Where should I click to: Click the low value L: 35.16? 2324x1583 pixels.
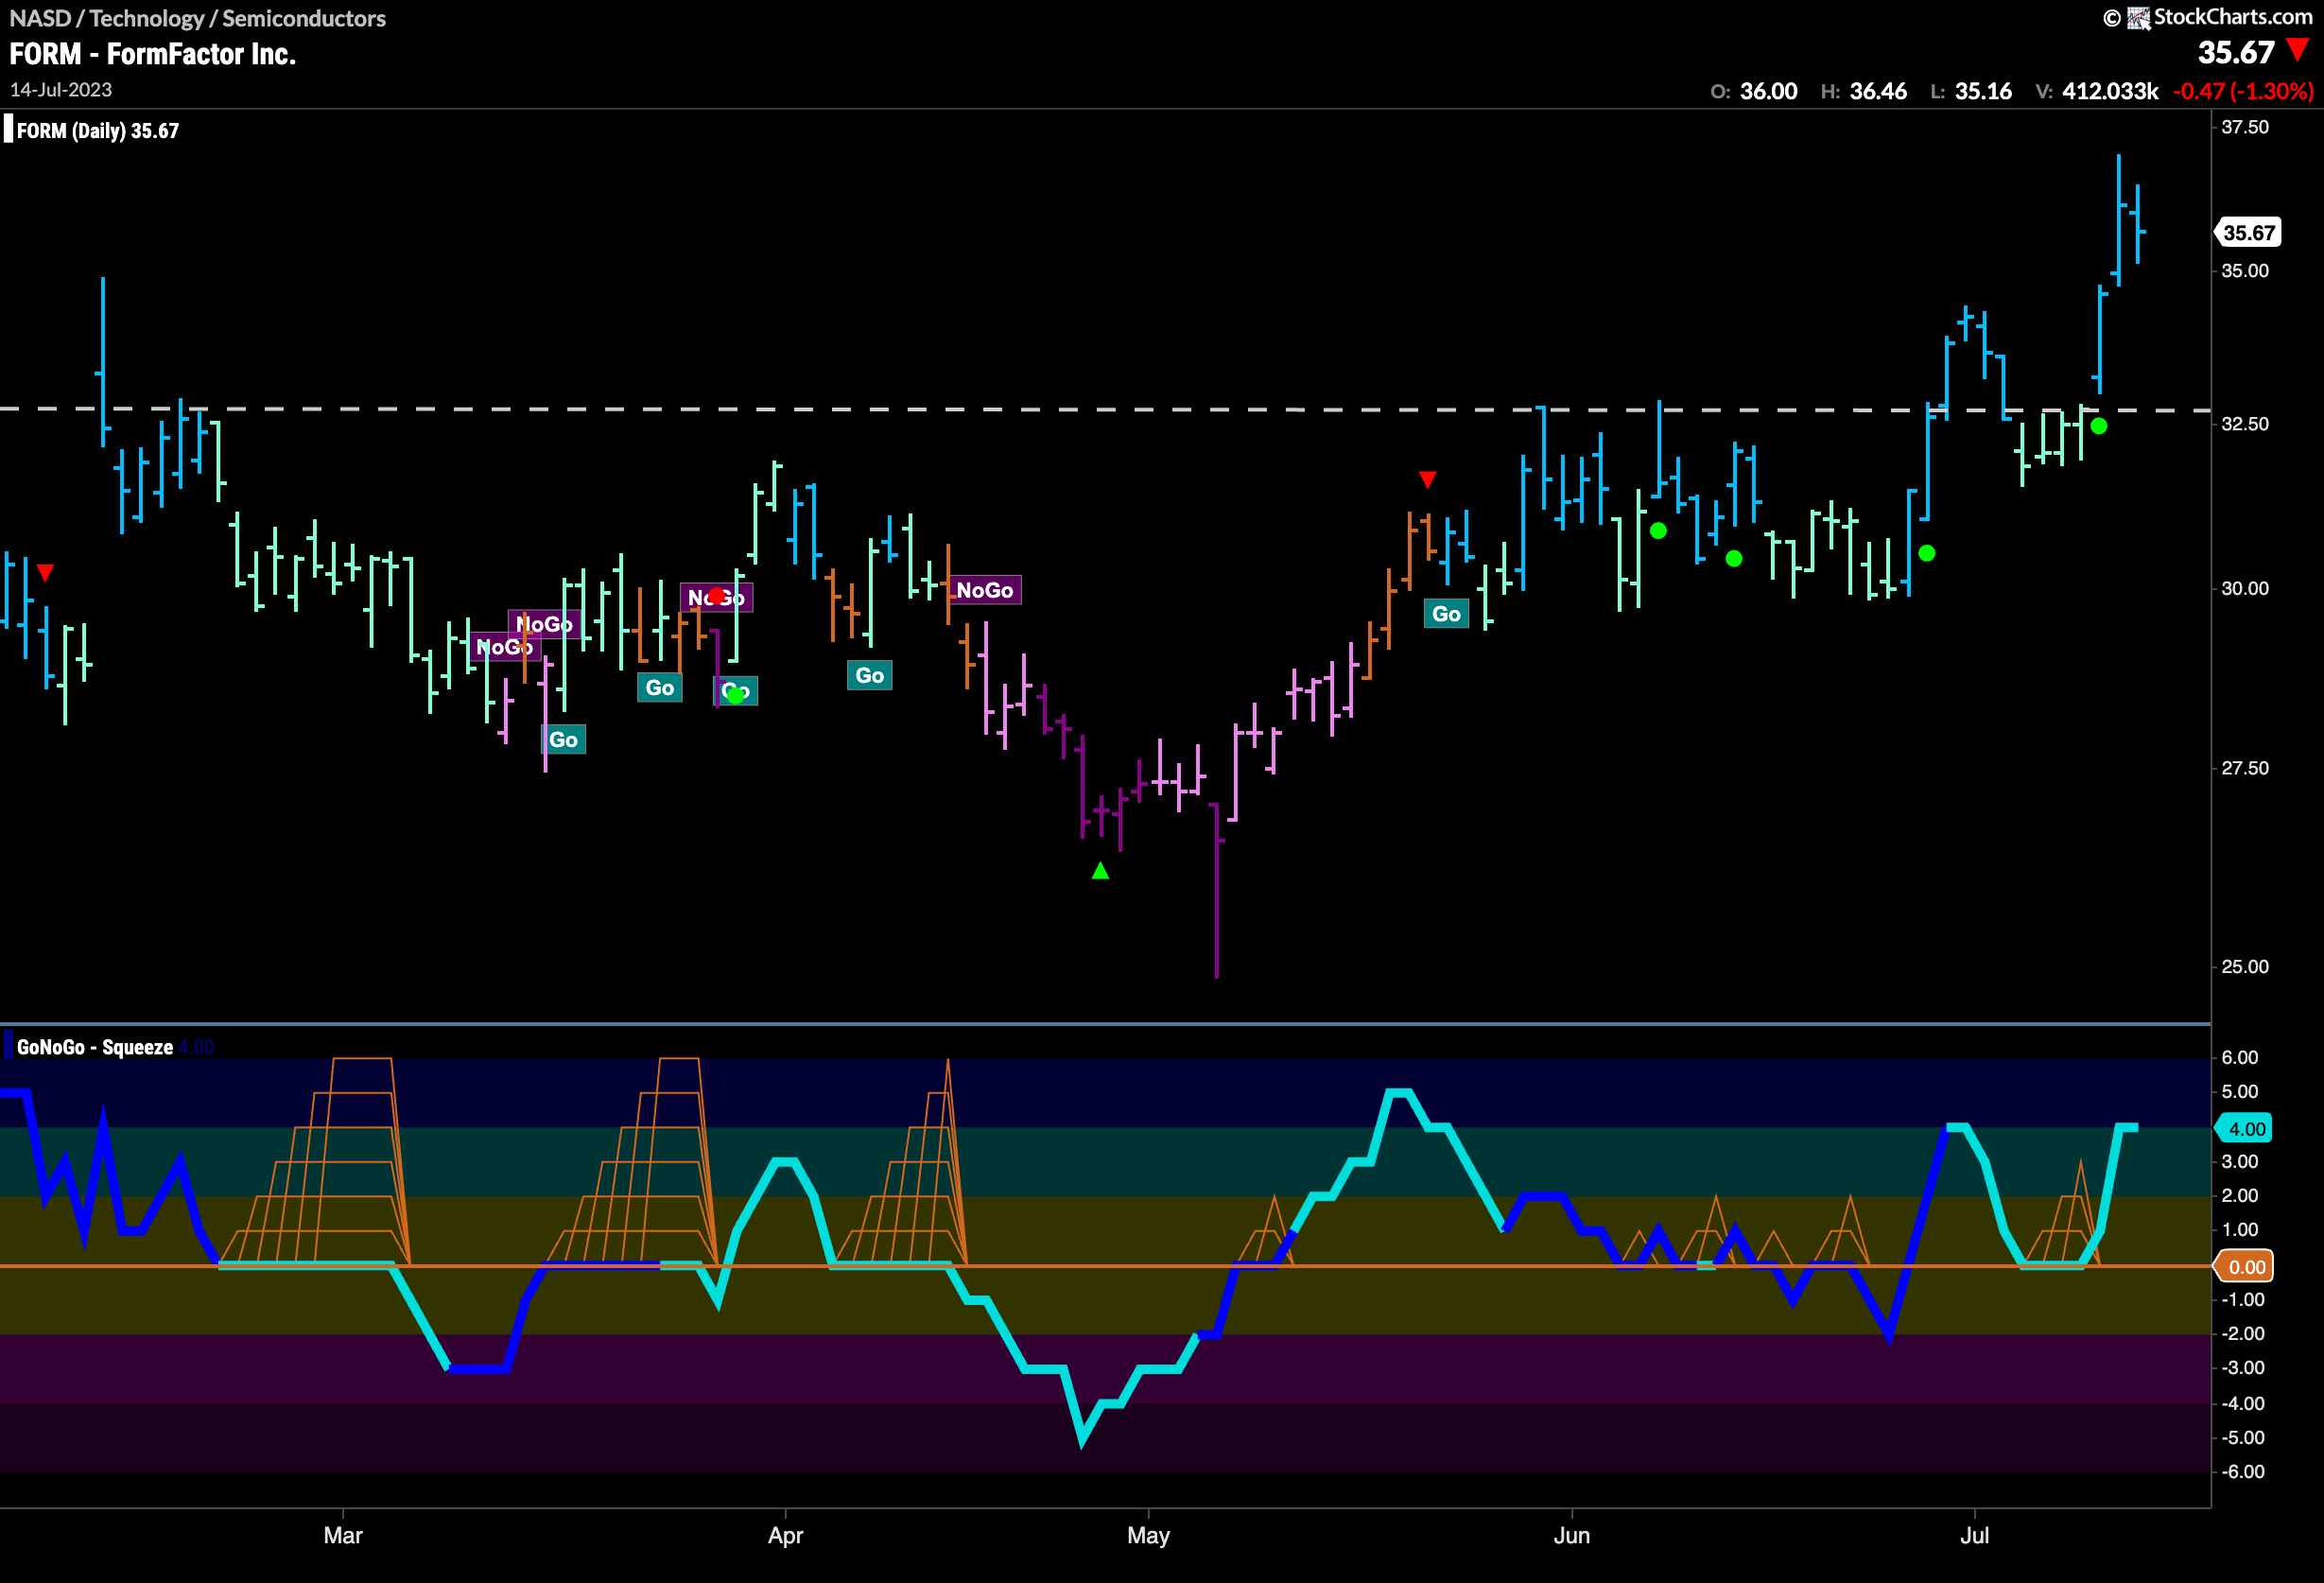pos(1971,91)
